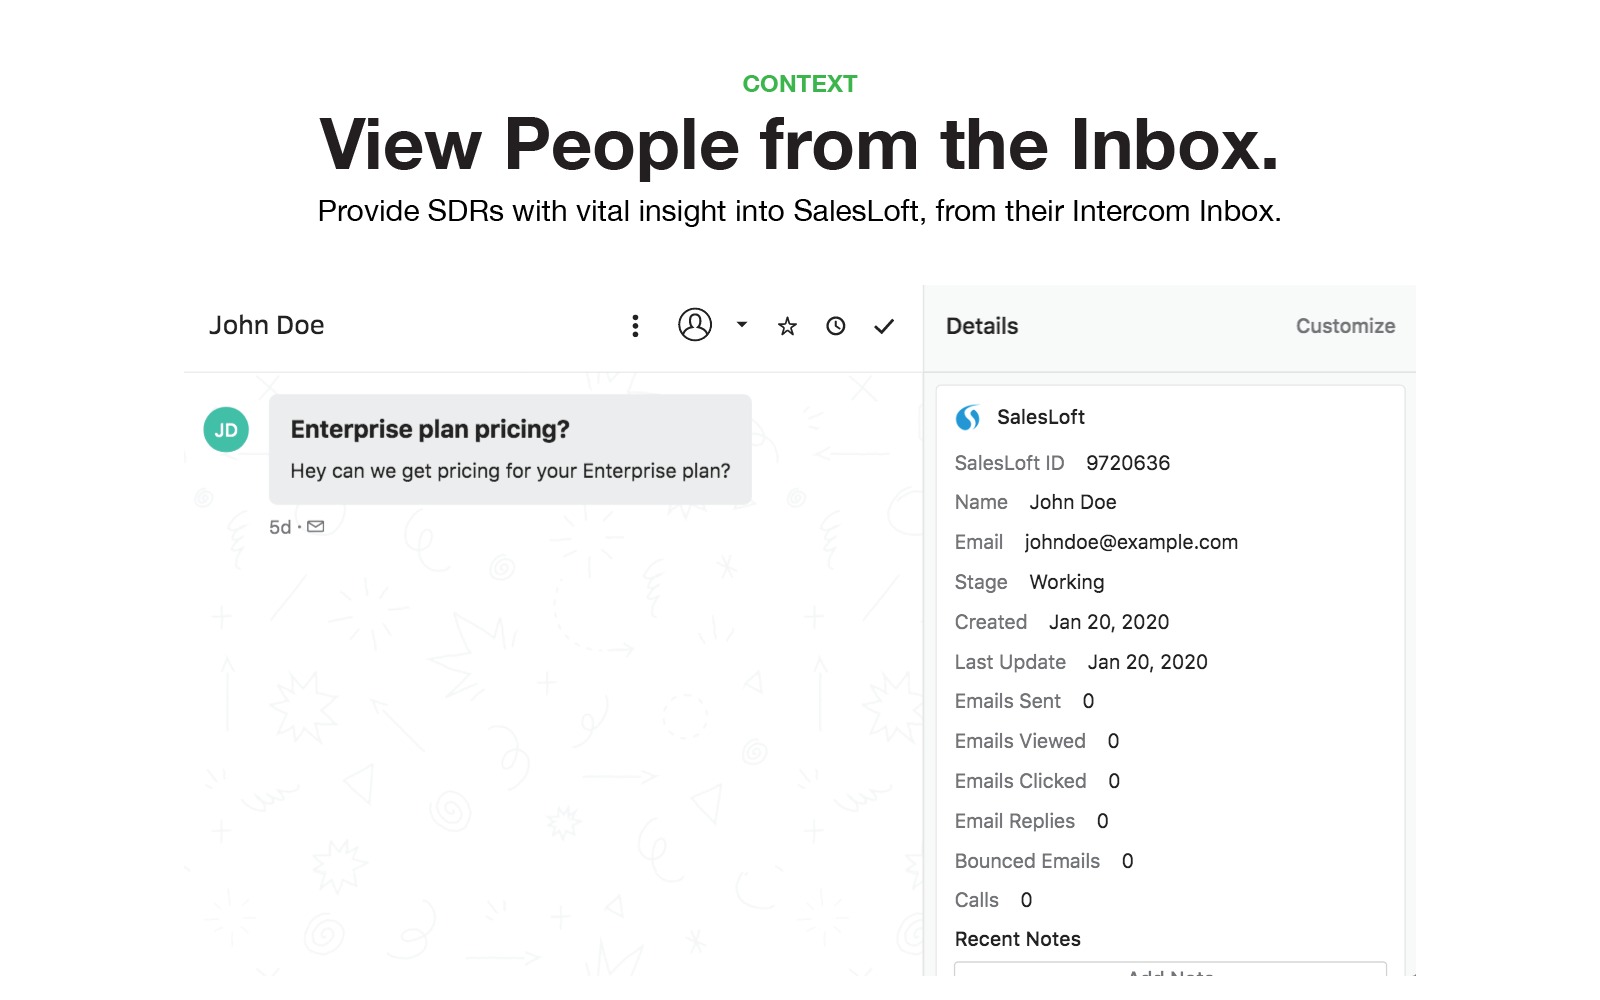Snooze conversation with the clock icon
The width and height of the screenshot is (1600, 1000).
click(836, 326)
